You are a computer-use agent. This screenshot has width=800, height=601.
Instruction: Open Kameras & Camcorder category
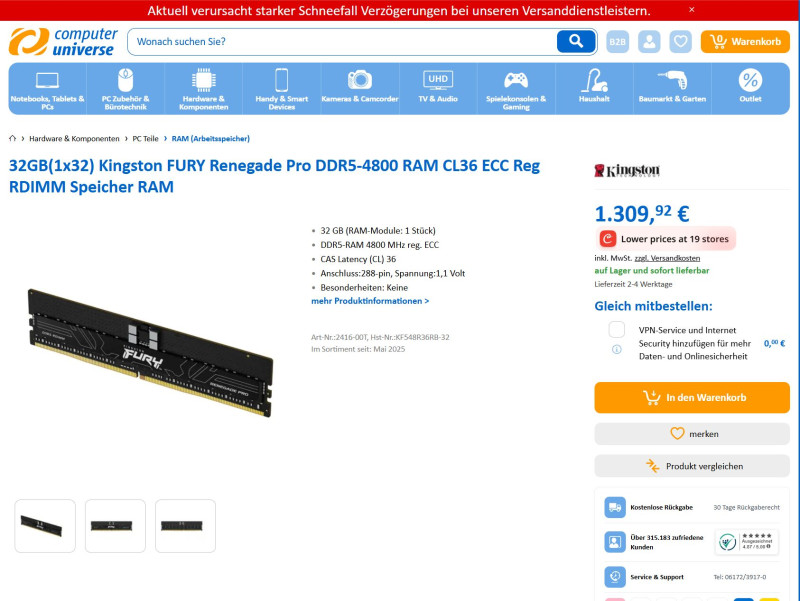(360, 88)
